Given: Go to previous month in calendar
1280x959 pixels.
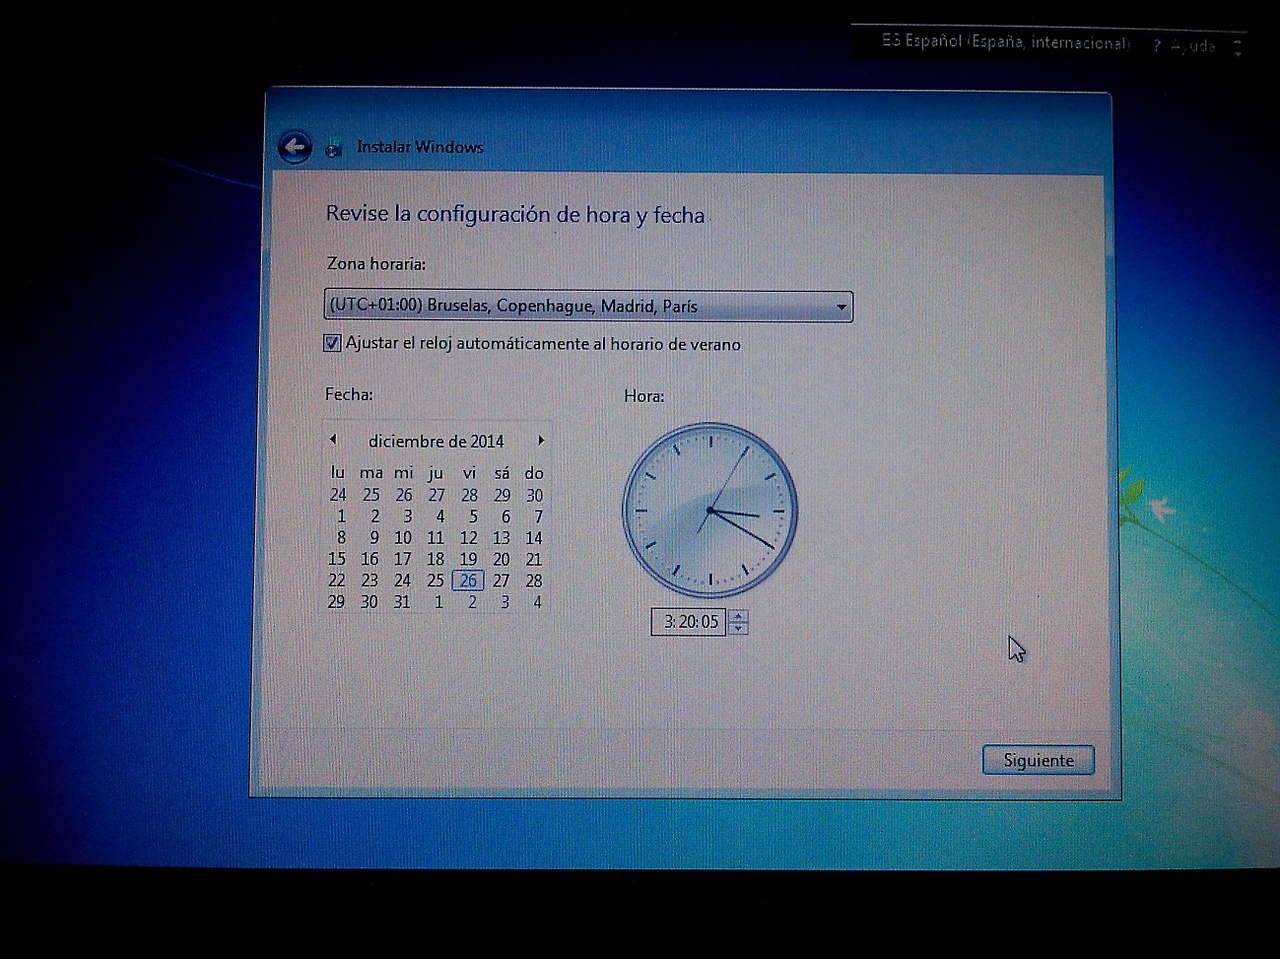Looking at the screenshot, I should coord(333,440).
